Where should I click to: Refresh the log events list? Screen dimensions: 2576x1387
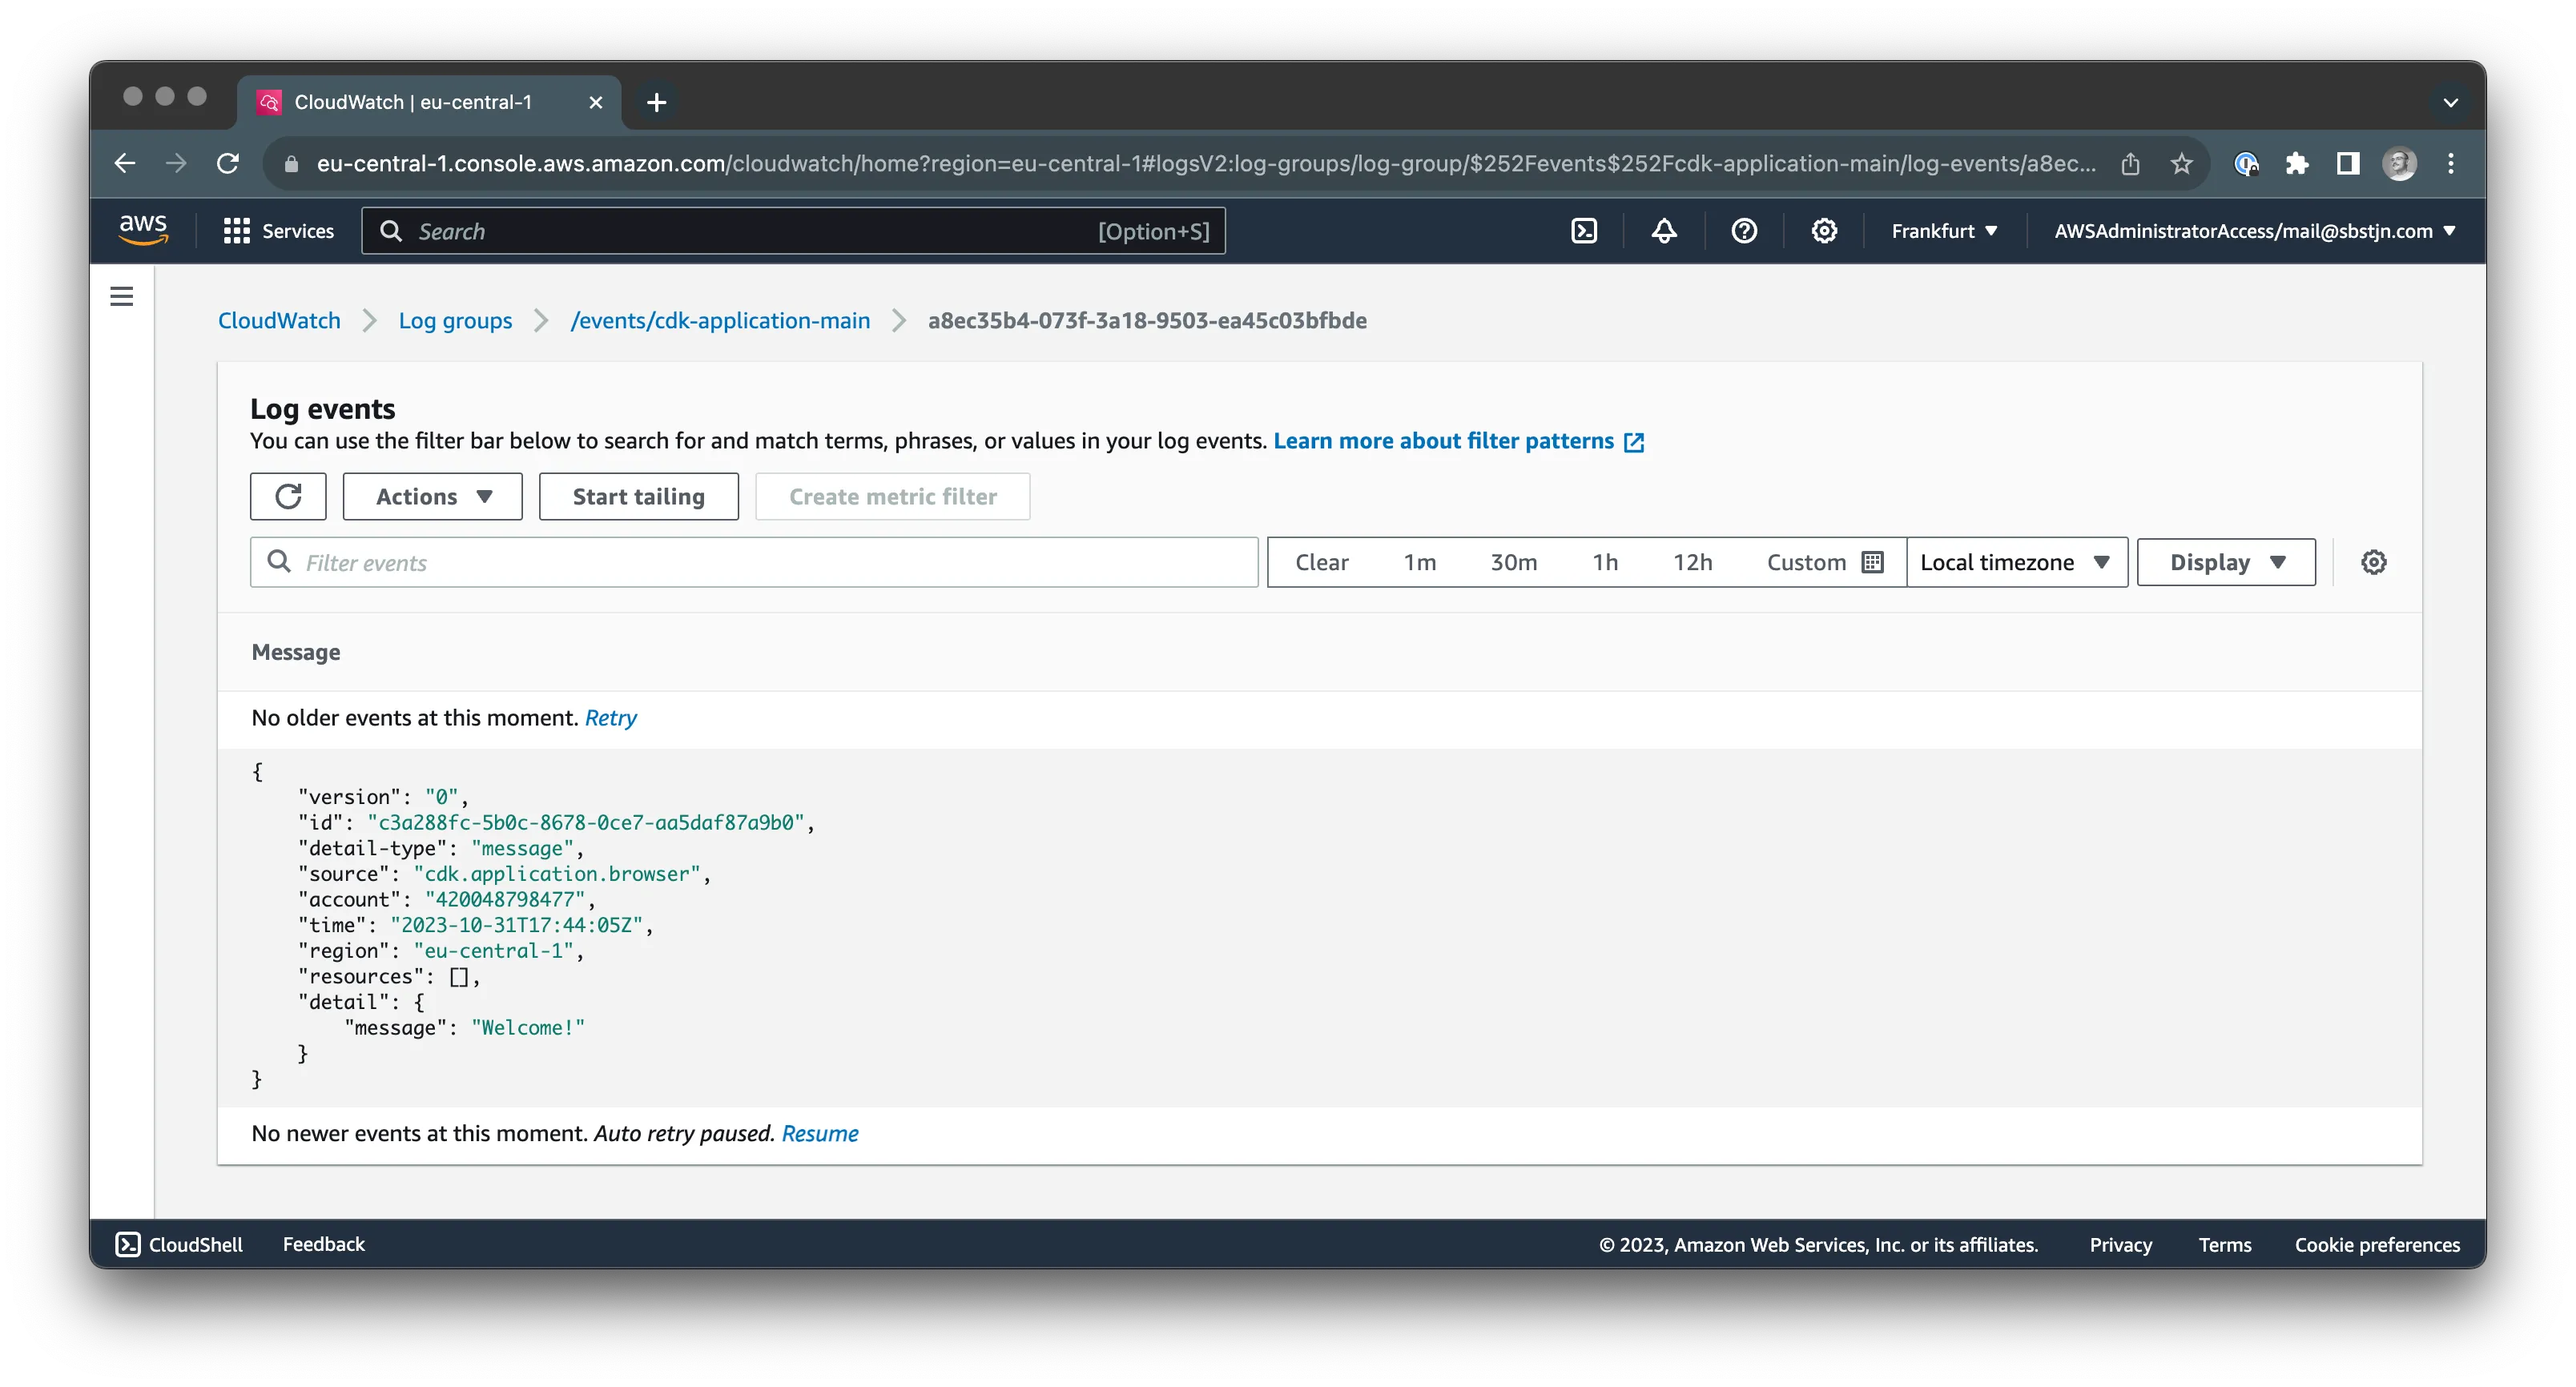[x=288, y=496]
